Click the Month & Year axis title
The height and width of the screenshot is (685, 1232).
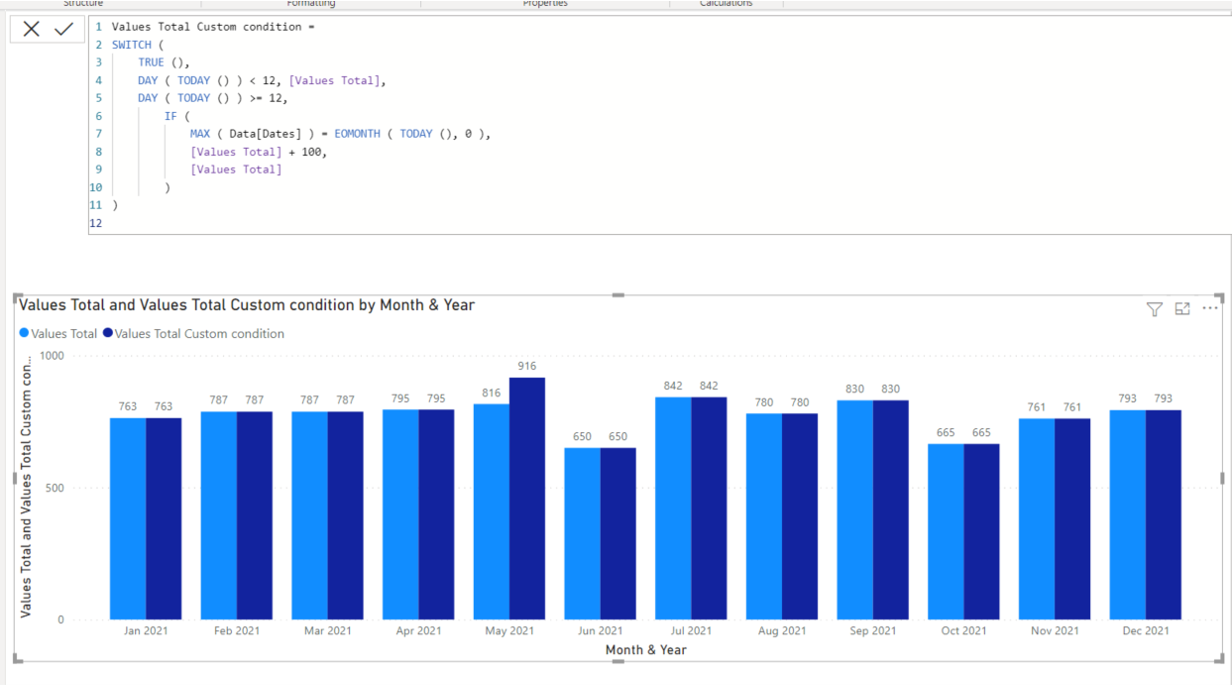(646, 650)
